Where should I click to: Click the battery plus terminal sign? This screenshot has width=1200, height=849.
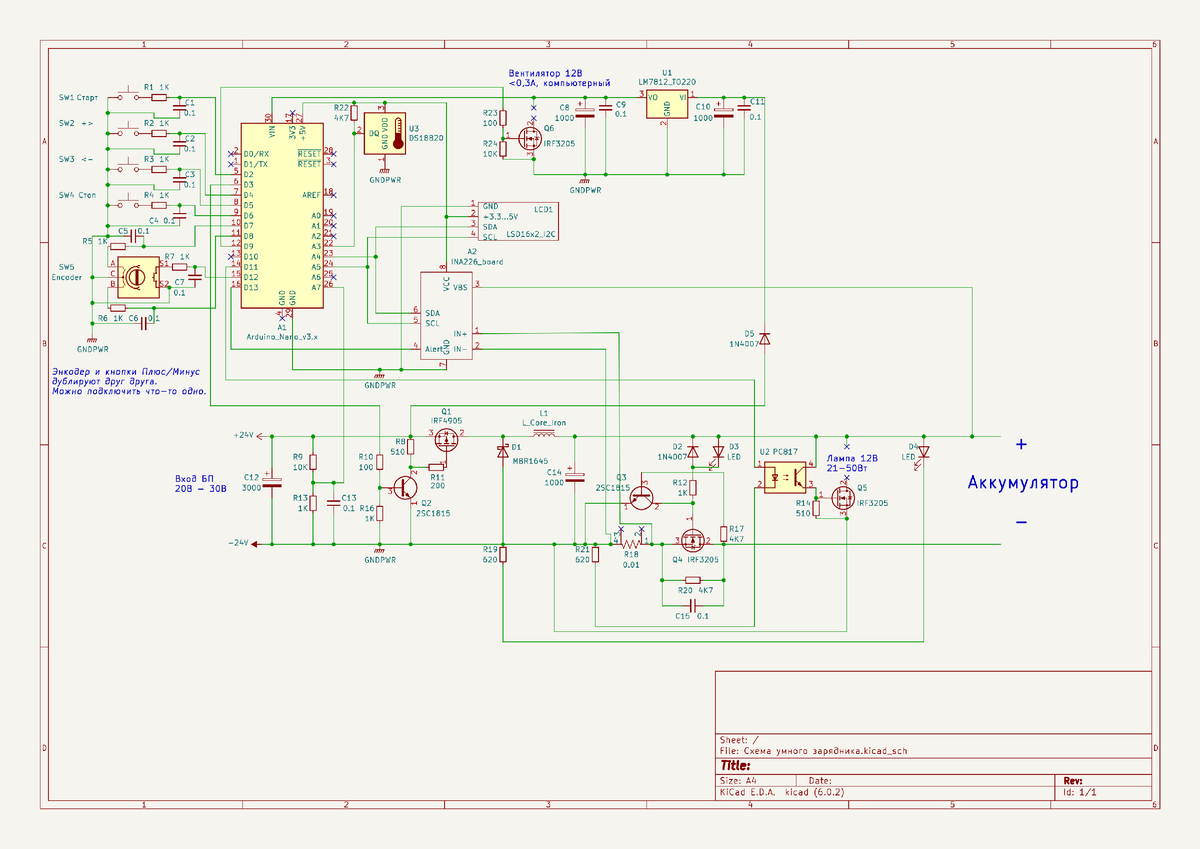pos(1021,443)
